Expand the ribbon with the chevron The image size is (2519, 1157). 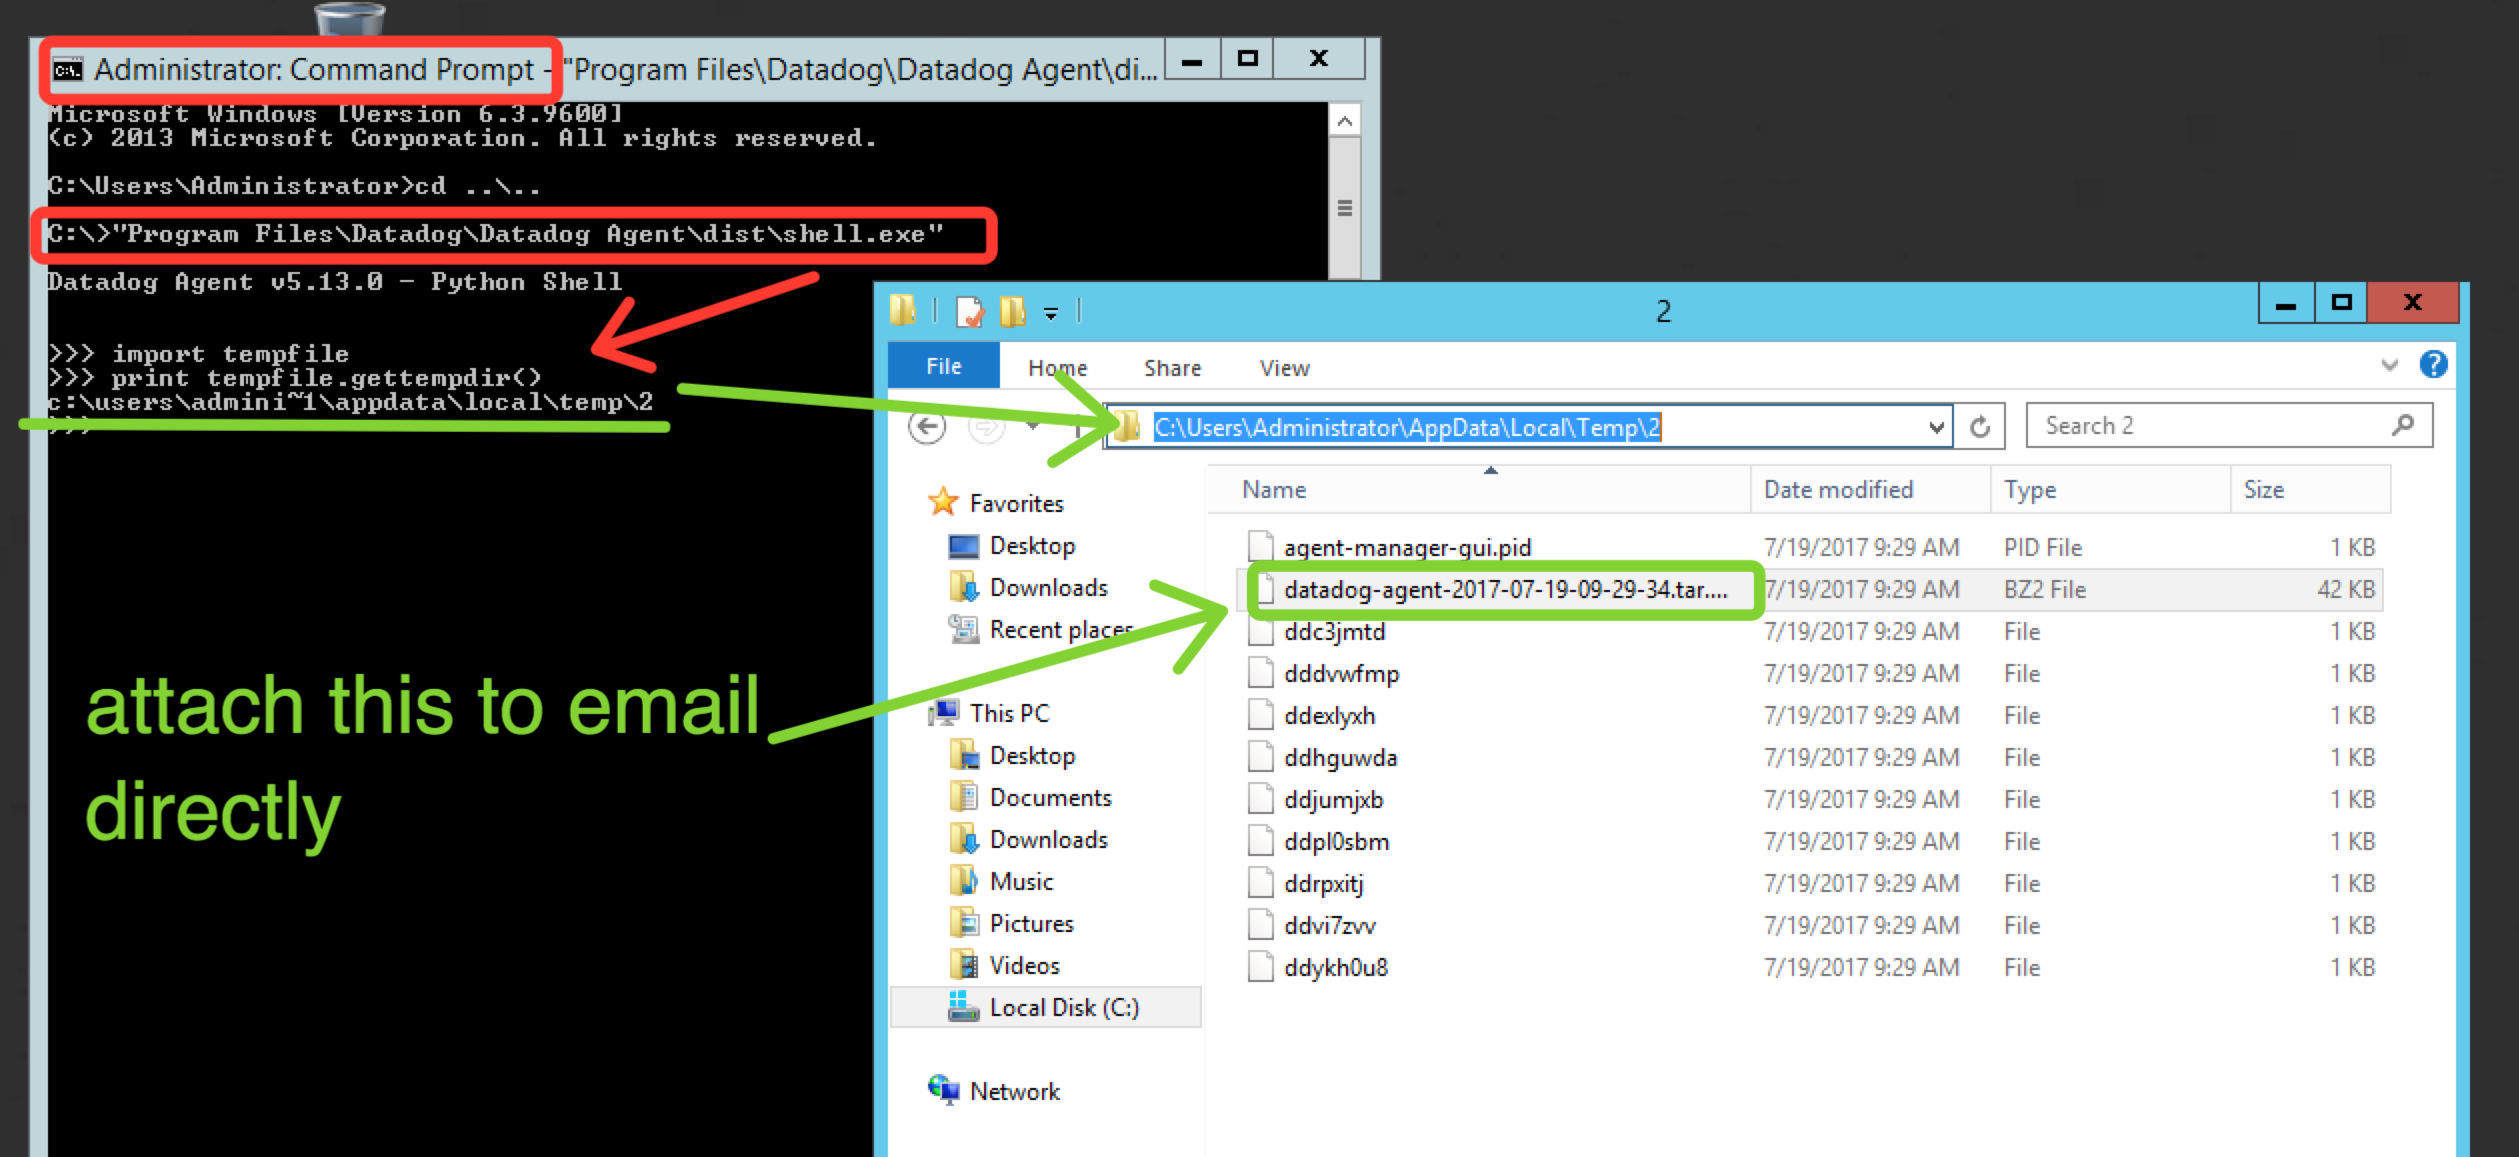(x=2389, y=365)
